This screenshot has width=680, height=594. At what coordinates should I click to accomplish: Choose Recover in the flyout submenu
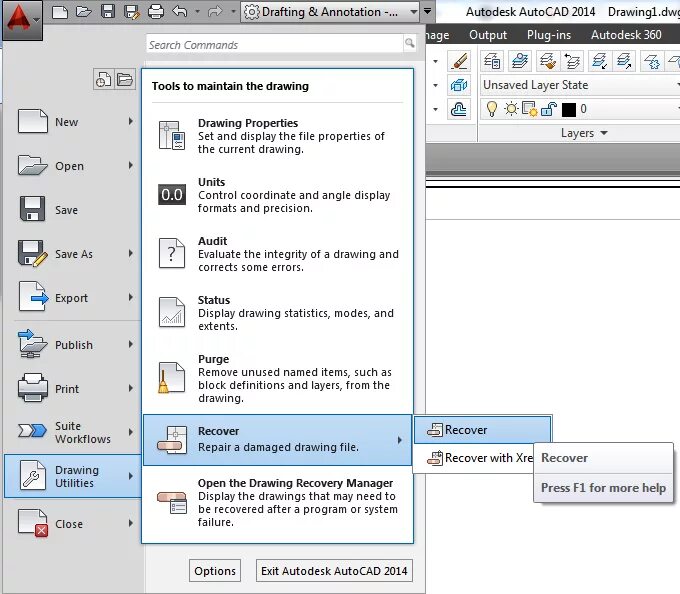pos(482,430)
